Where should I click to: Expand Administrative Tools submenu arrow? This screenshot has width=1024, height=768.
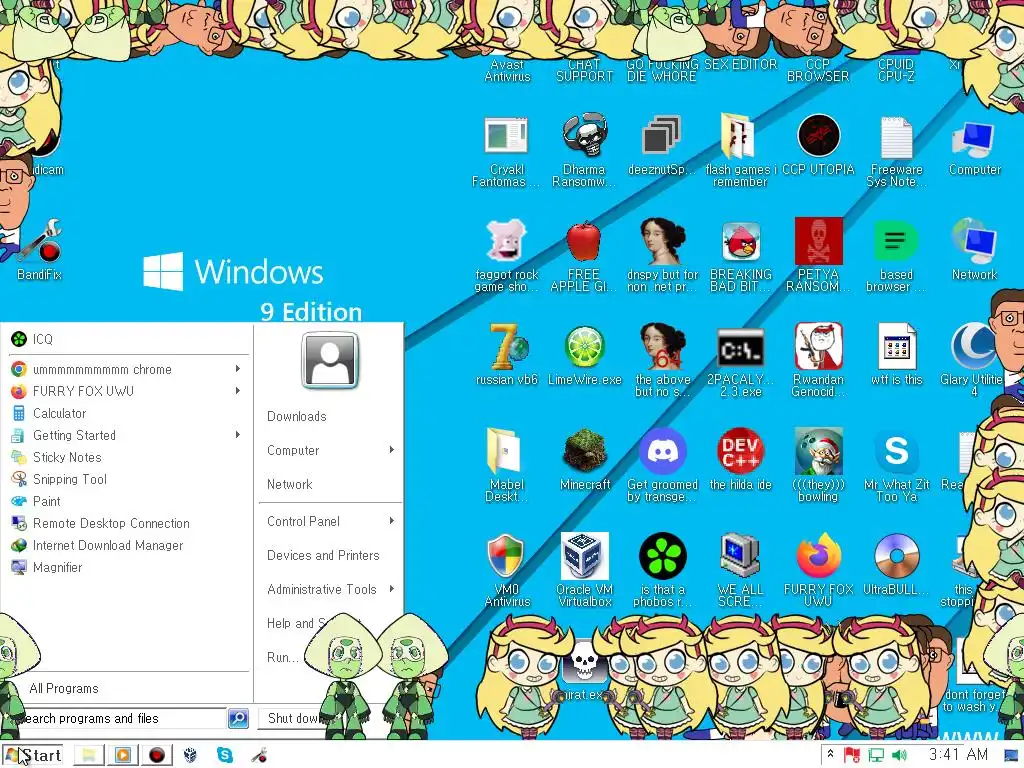pyautogui.click(x=392, y=588)
